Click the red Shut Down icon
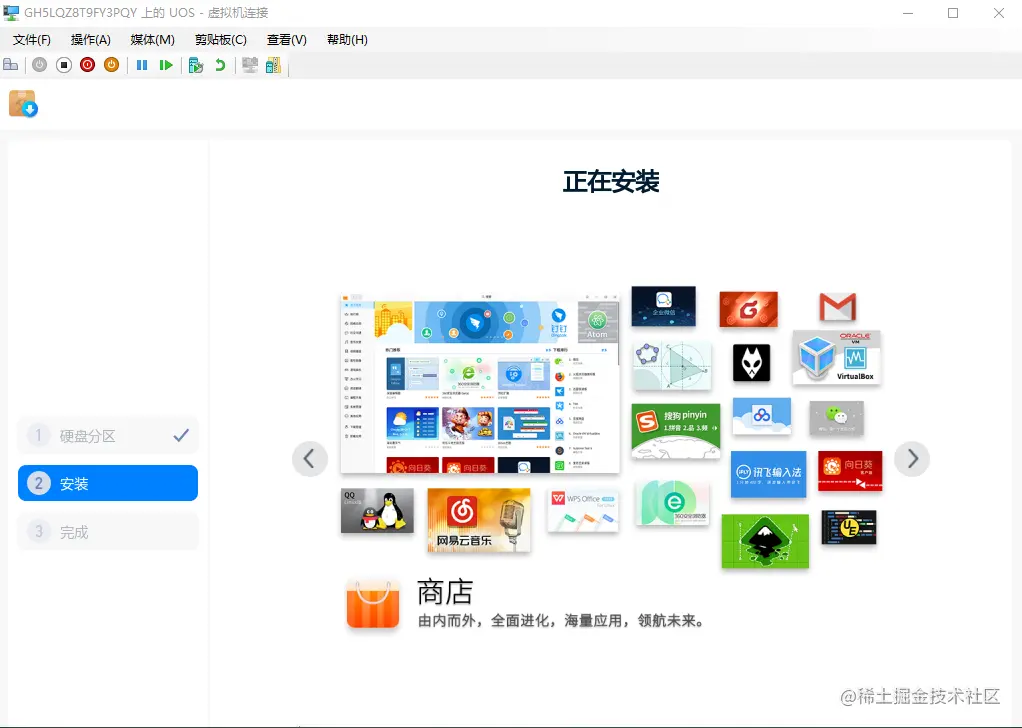 (87, 65)
